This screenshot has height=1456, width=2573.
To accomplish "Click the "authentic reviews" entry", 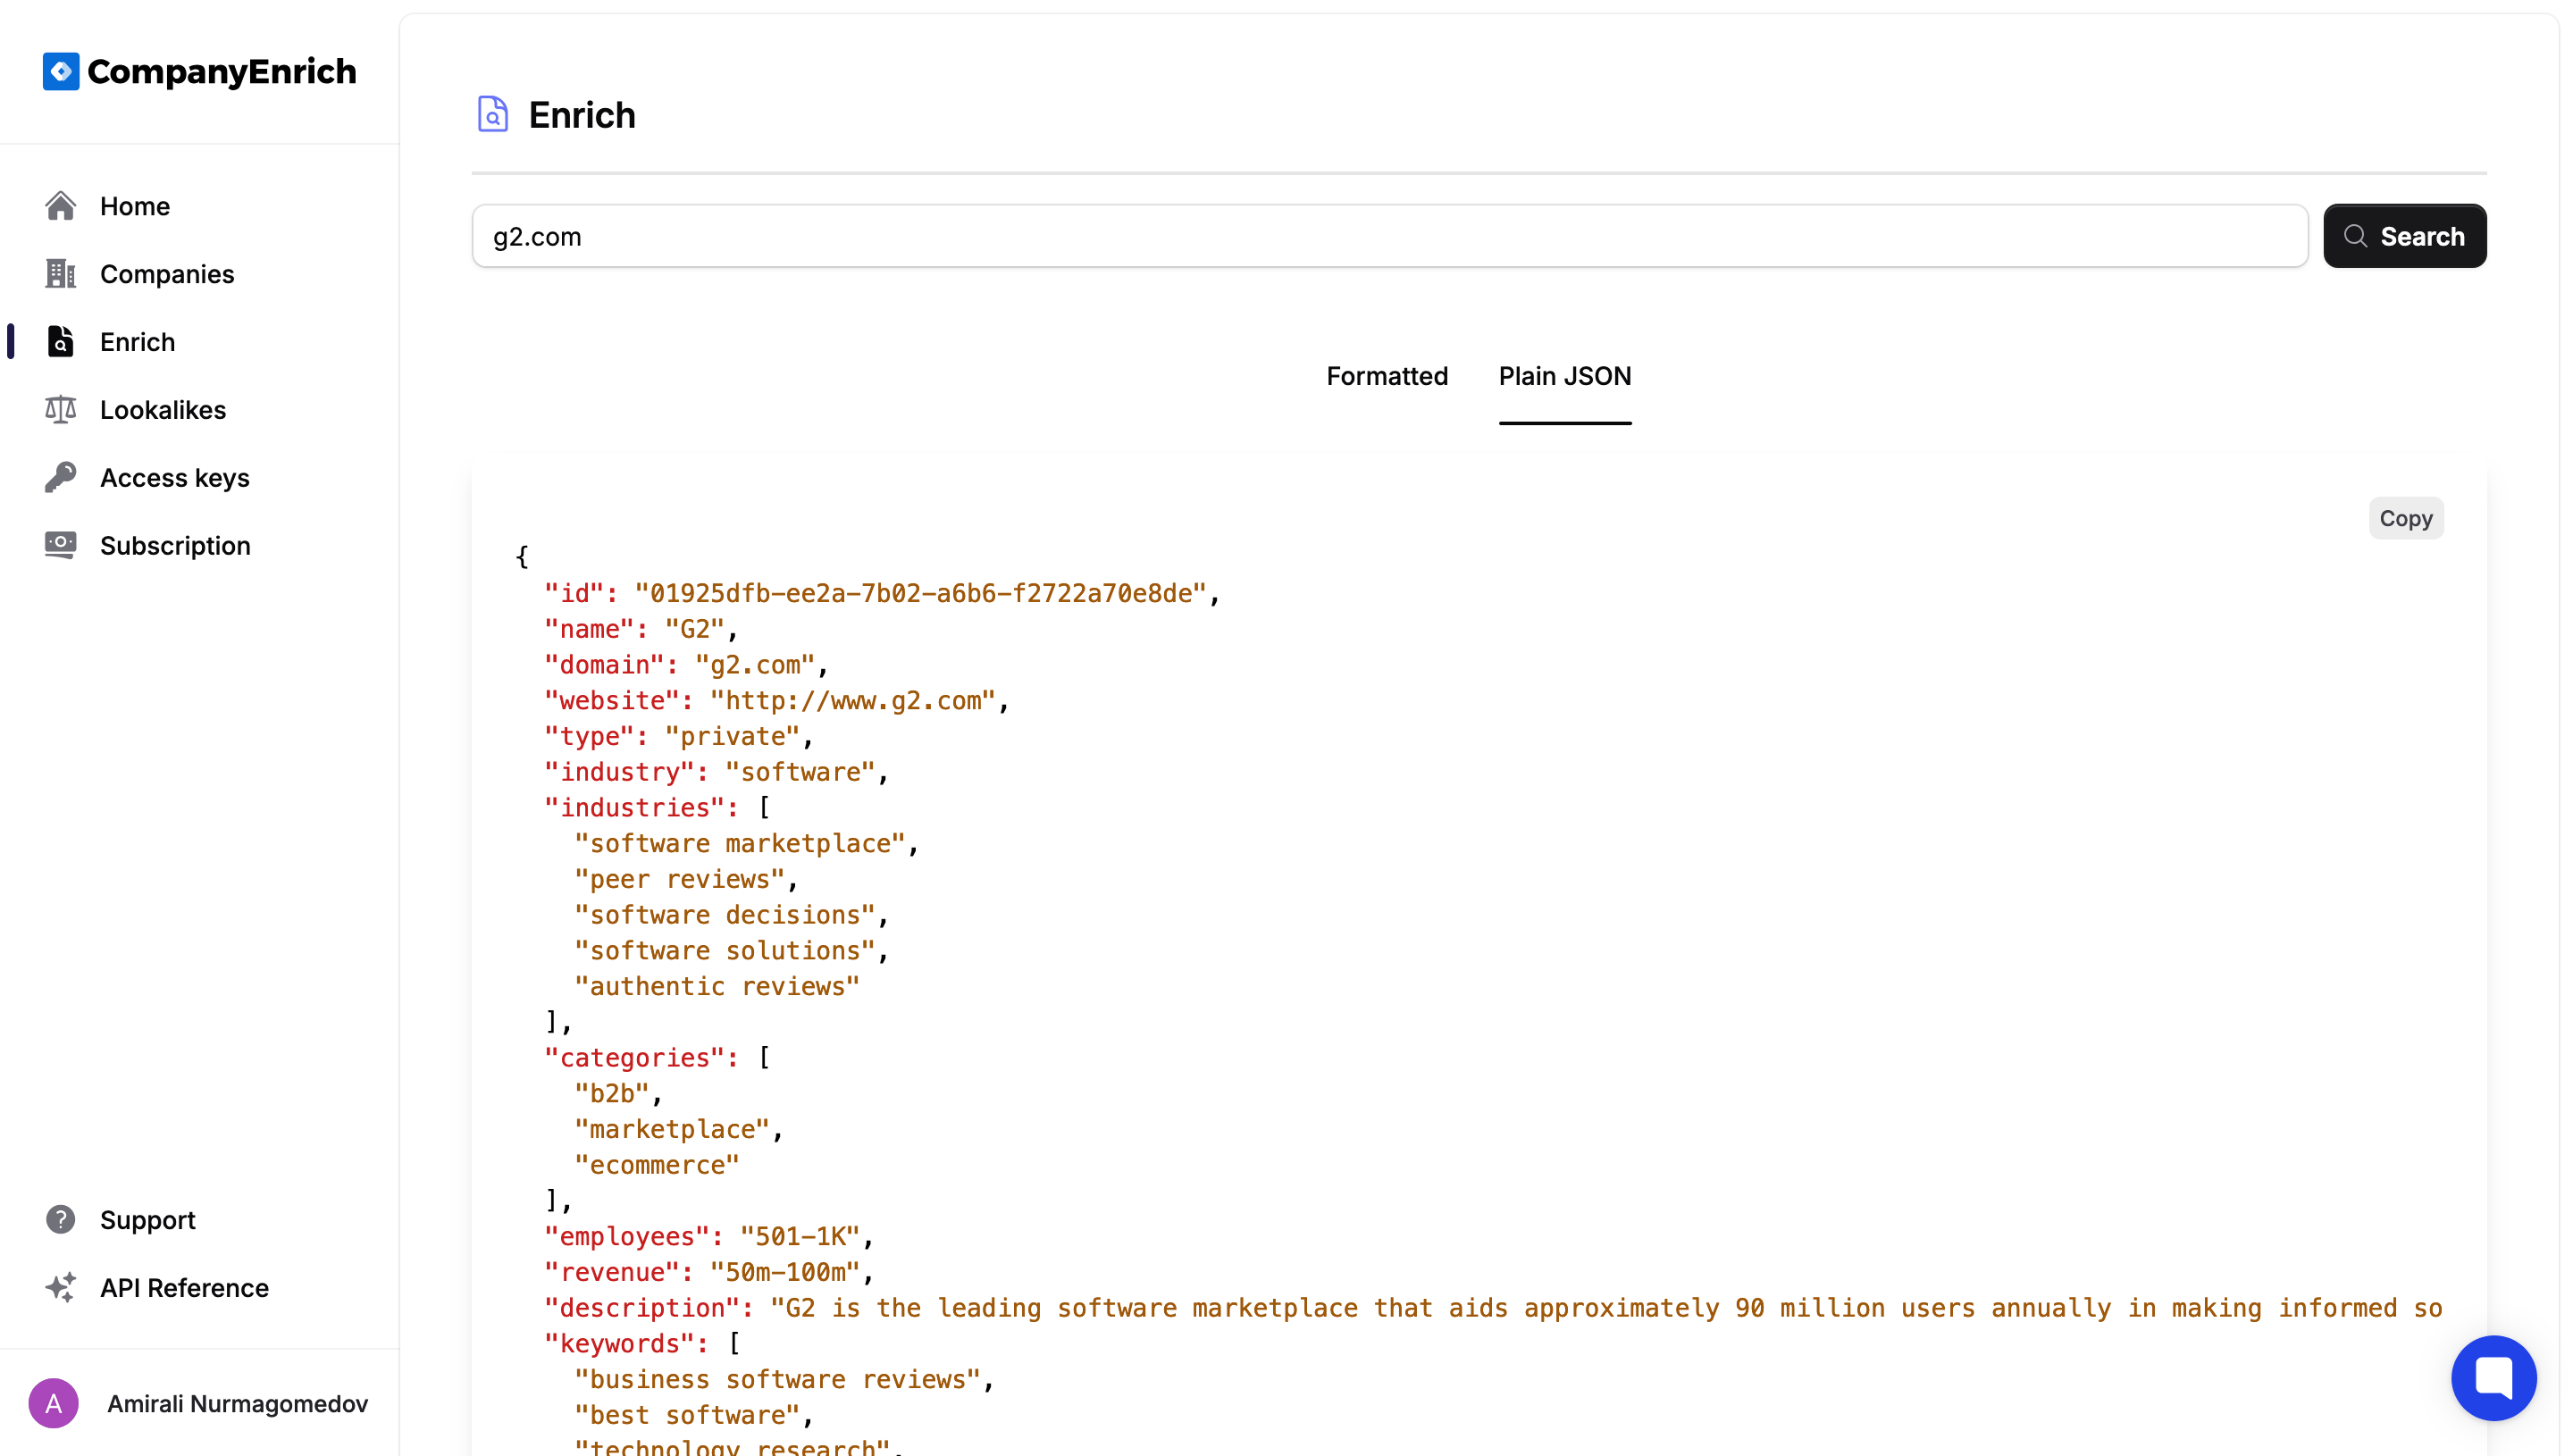I will tap(717, 986).
